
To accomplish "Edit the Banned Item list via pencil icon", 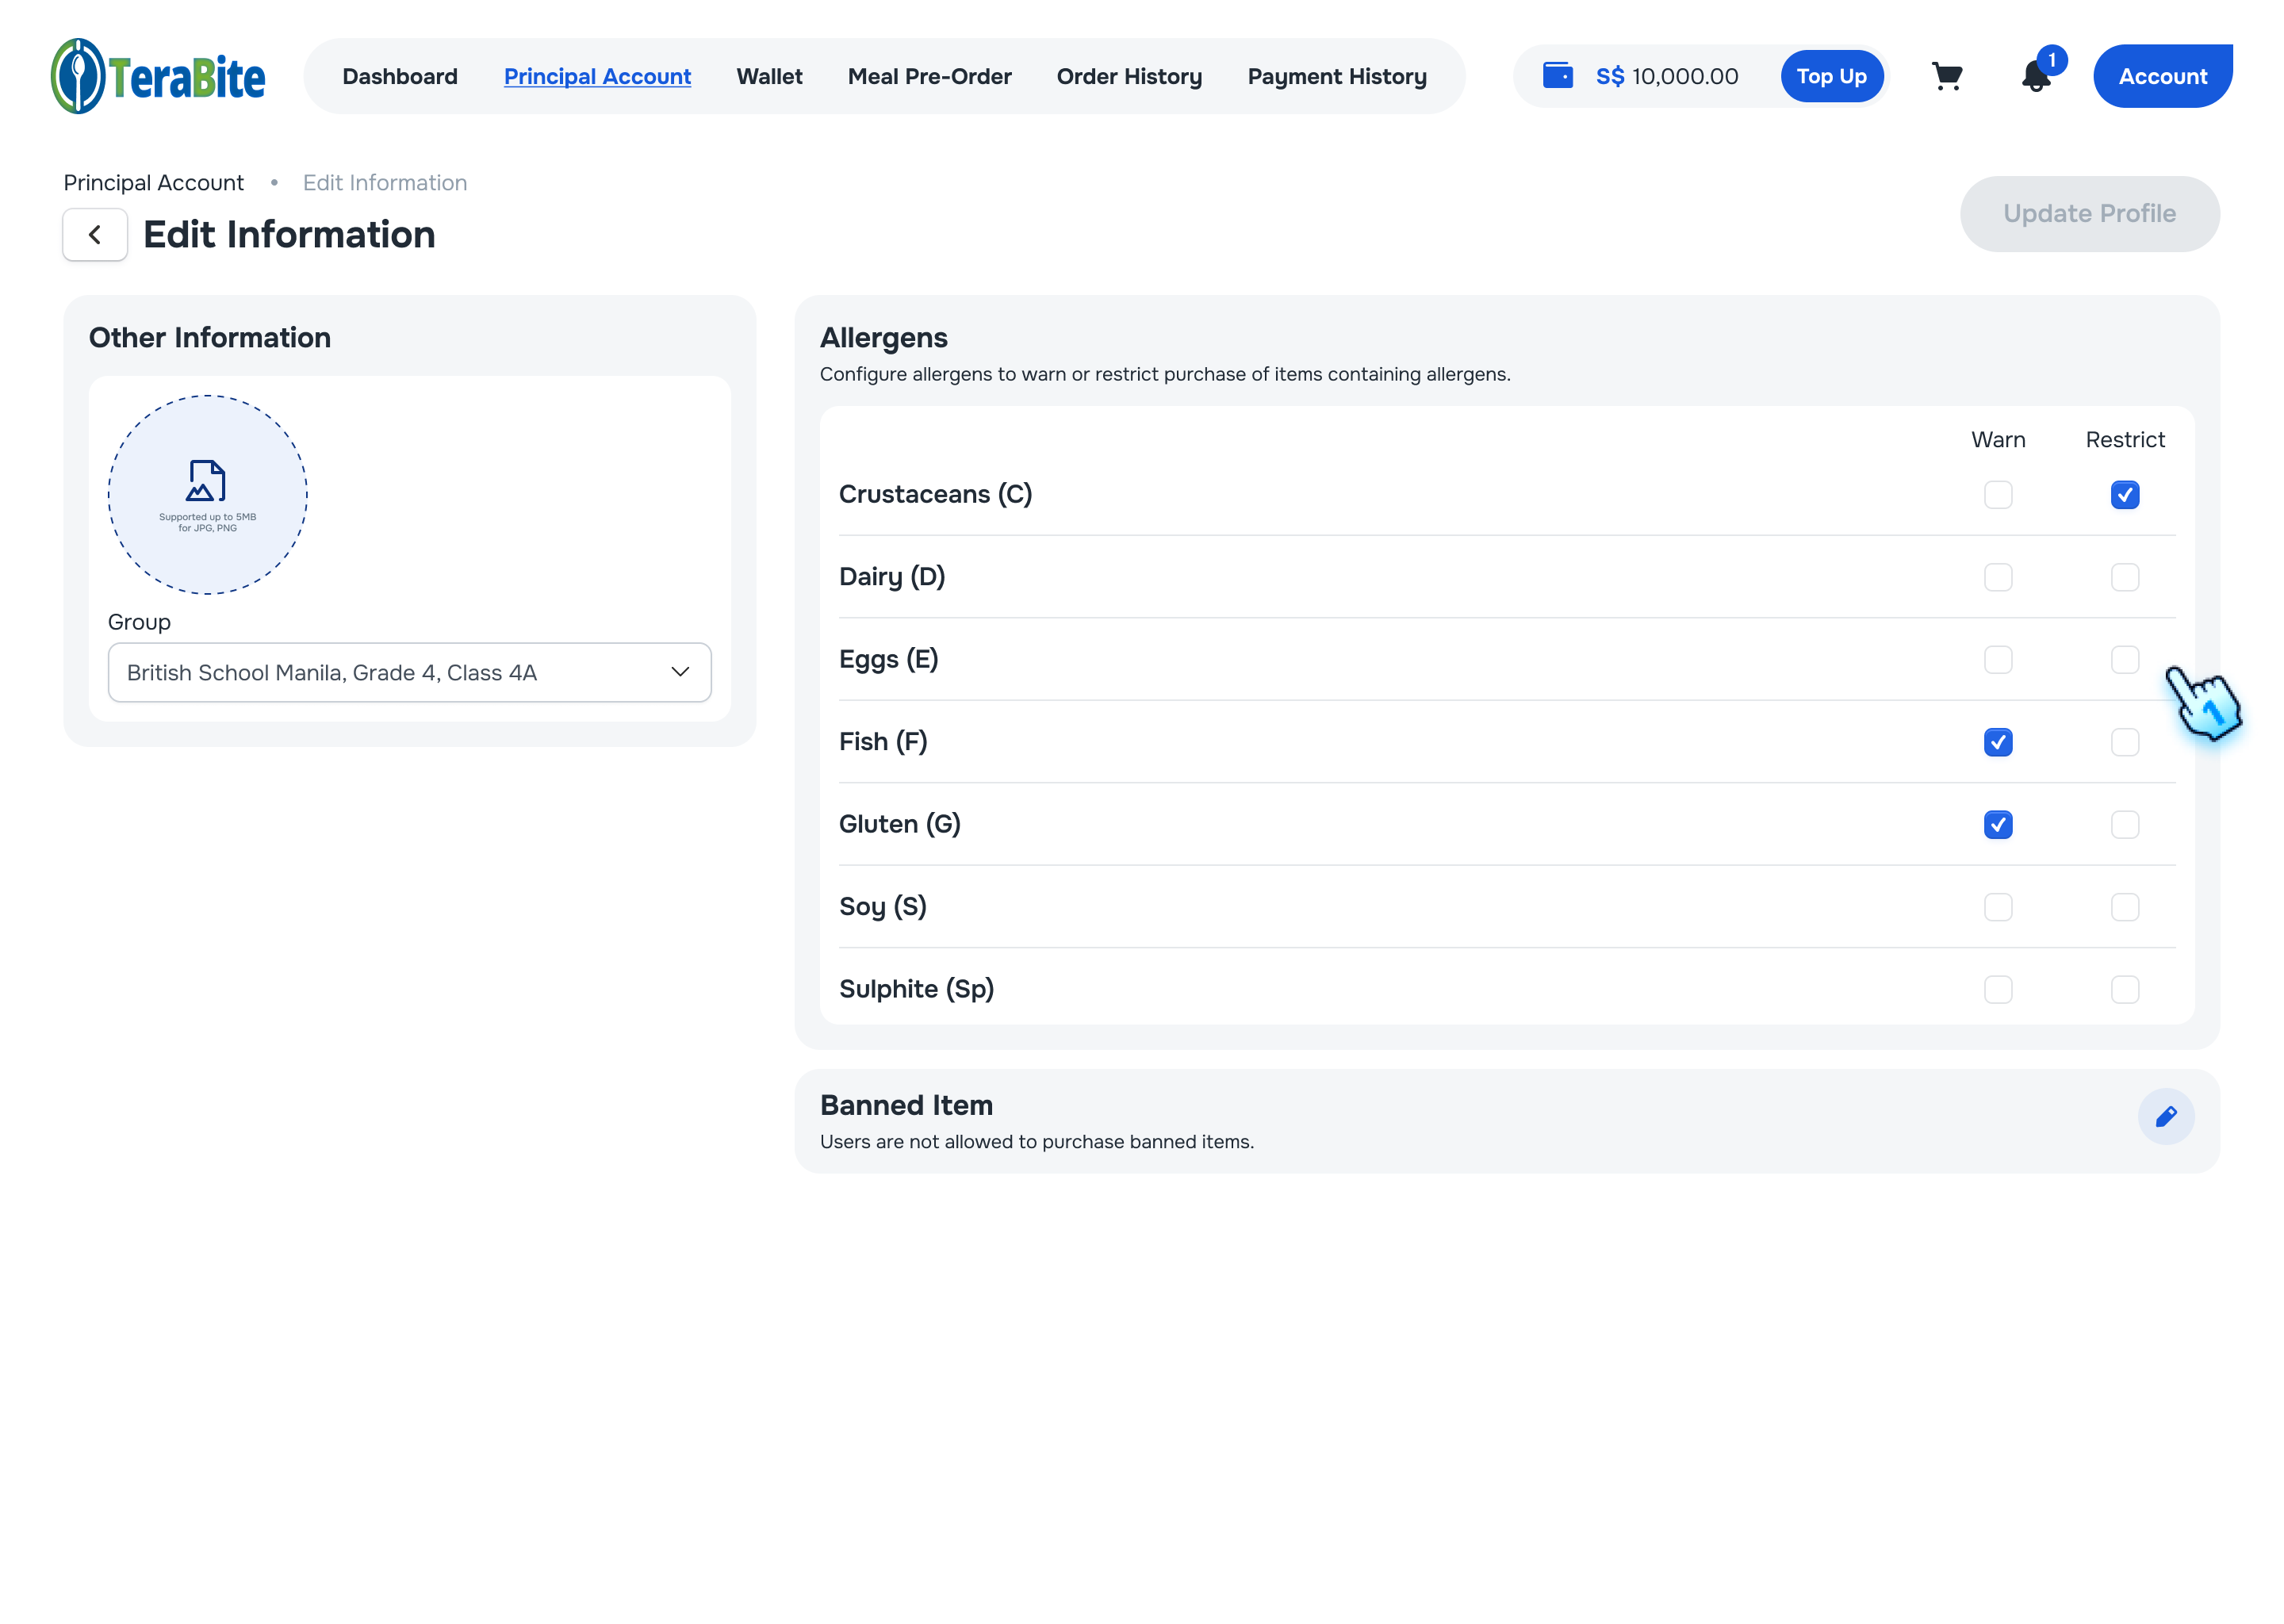I will [2167, 1117].
